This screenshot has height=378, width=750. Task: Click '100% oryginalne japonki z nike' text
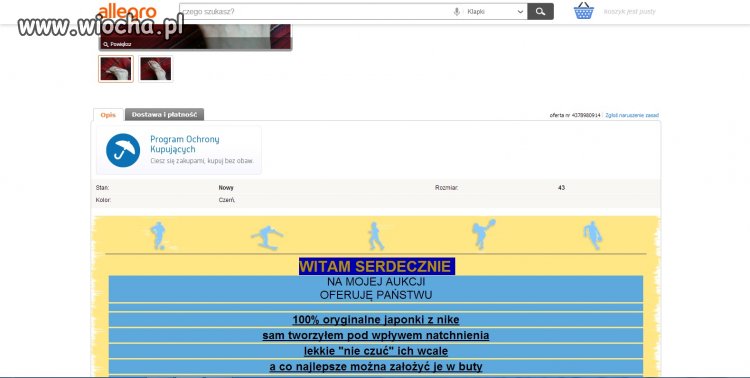point(376,320)
